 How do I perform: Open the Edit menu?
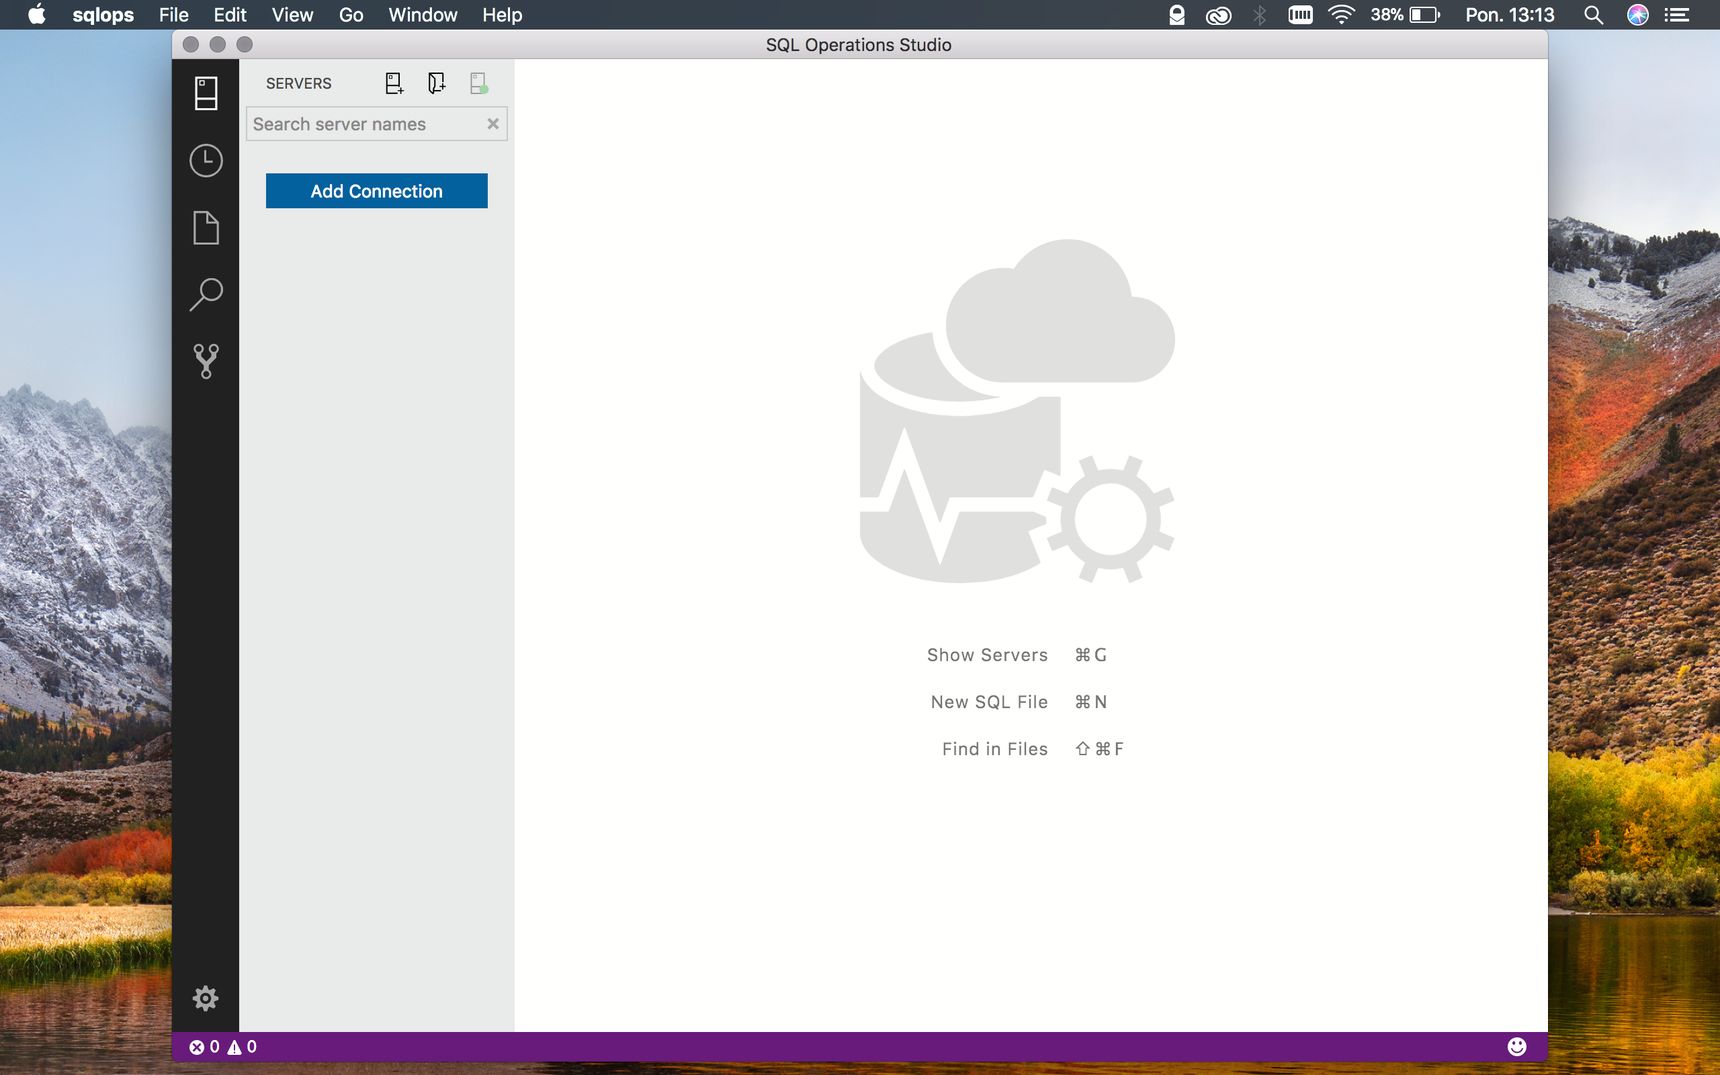coord(230,15)
